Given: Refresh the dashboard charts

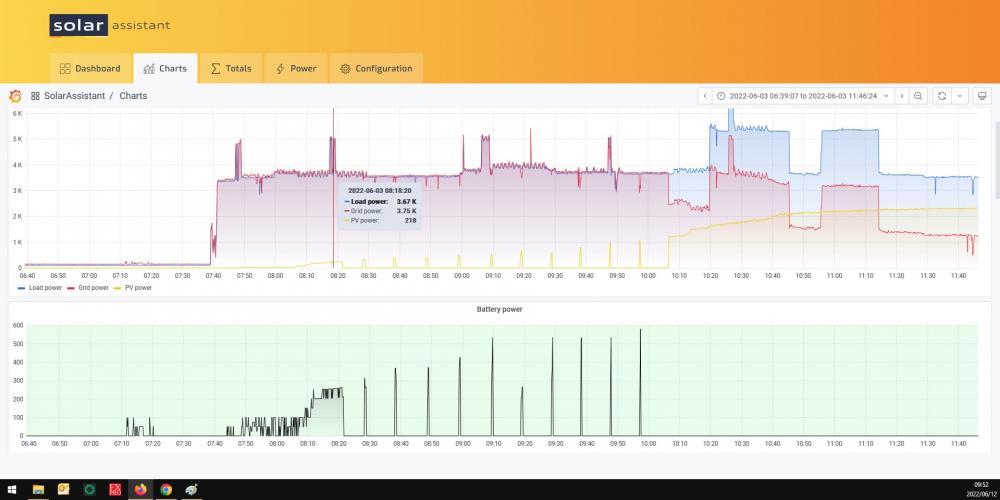Looking at the screenshot, I should (941, 96).
